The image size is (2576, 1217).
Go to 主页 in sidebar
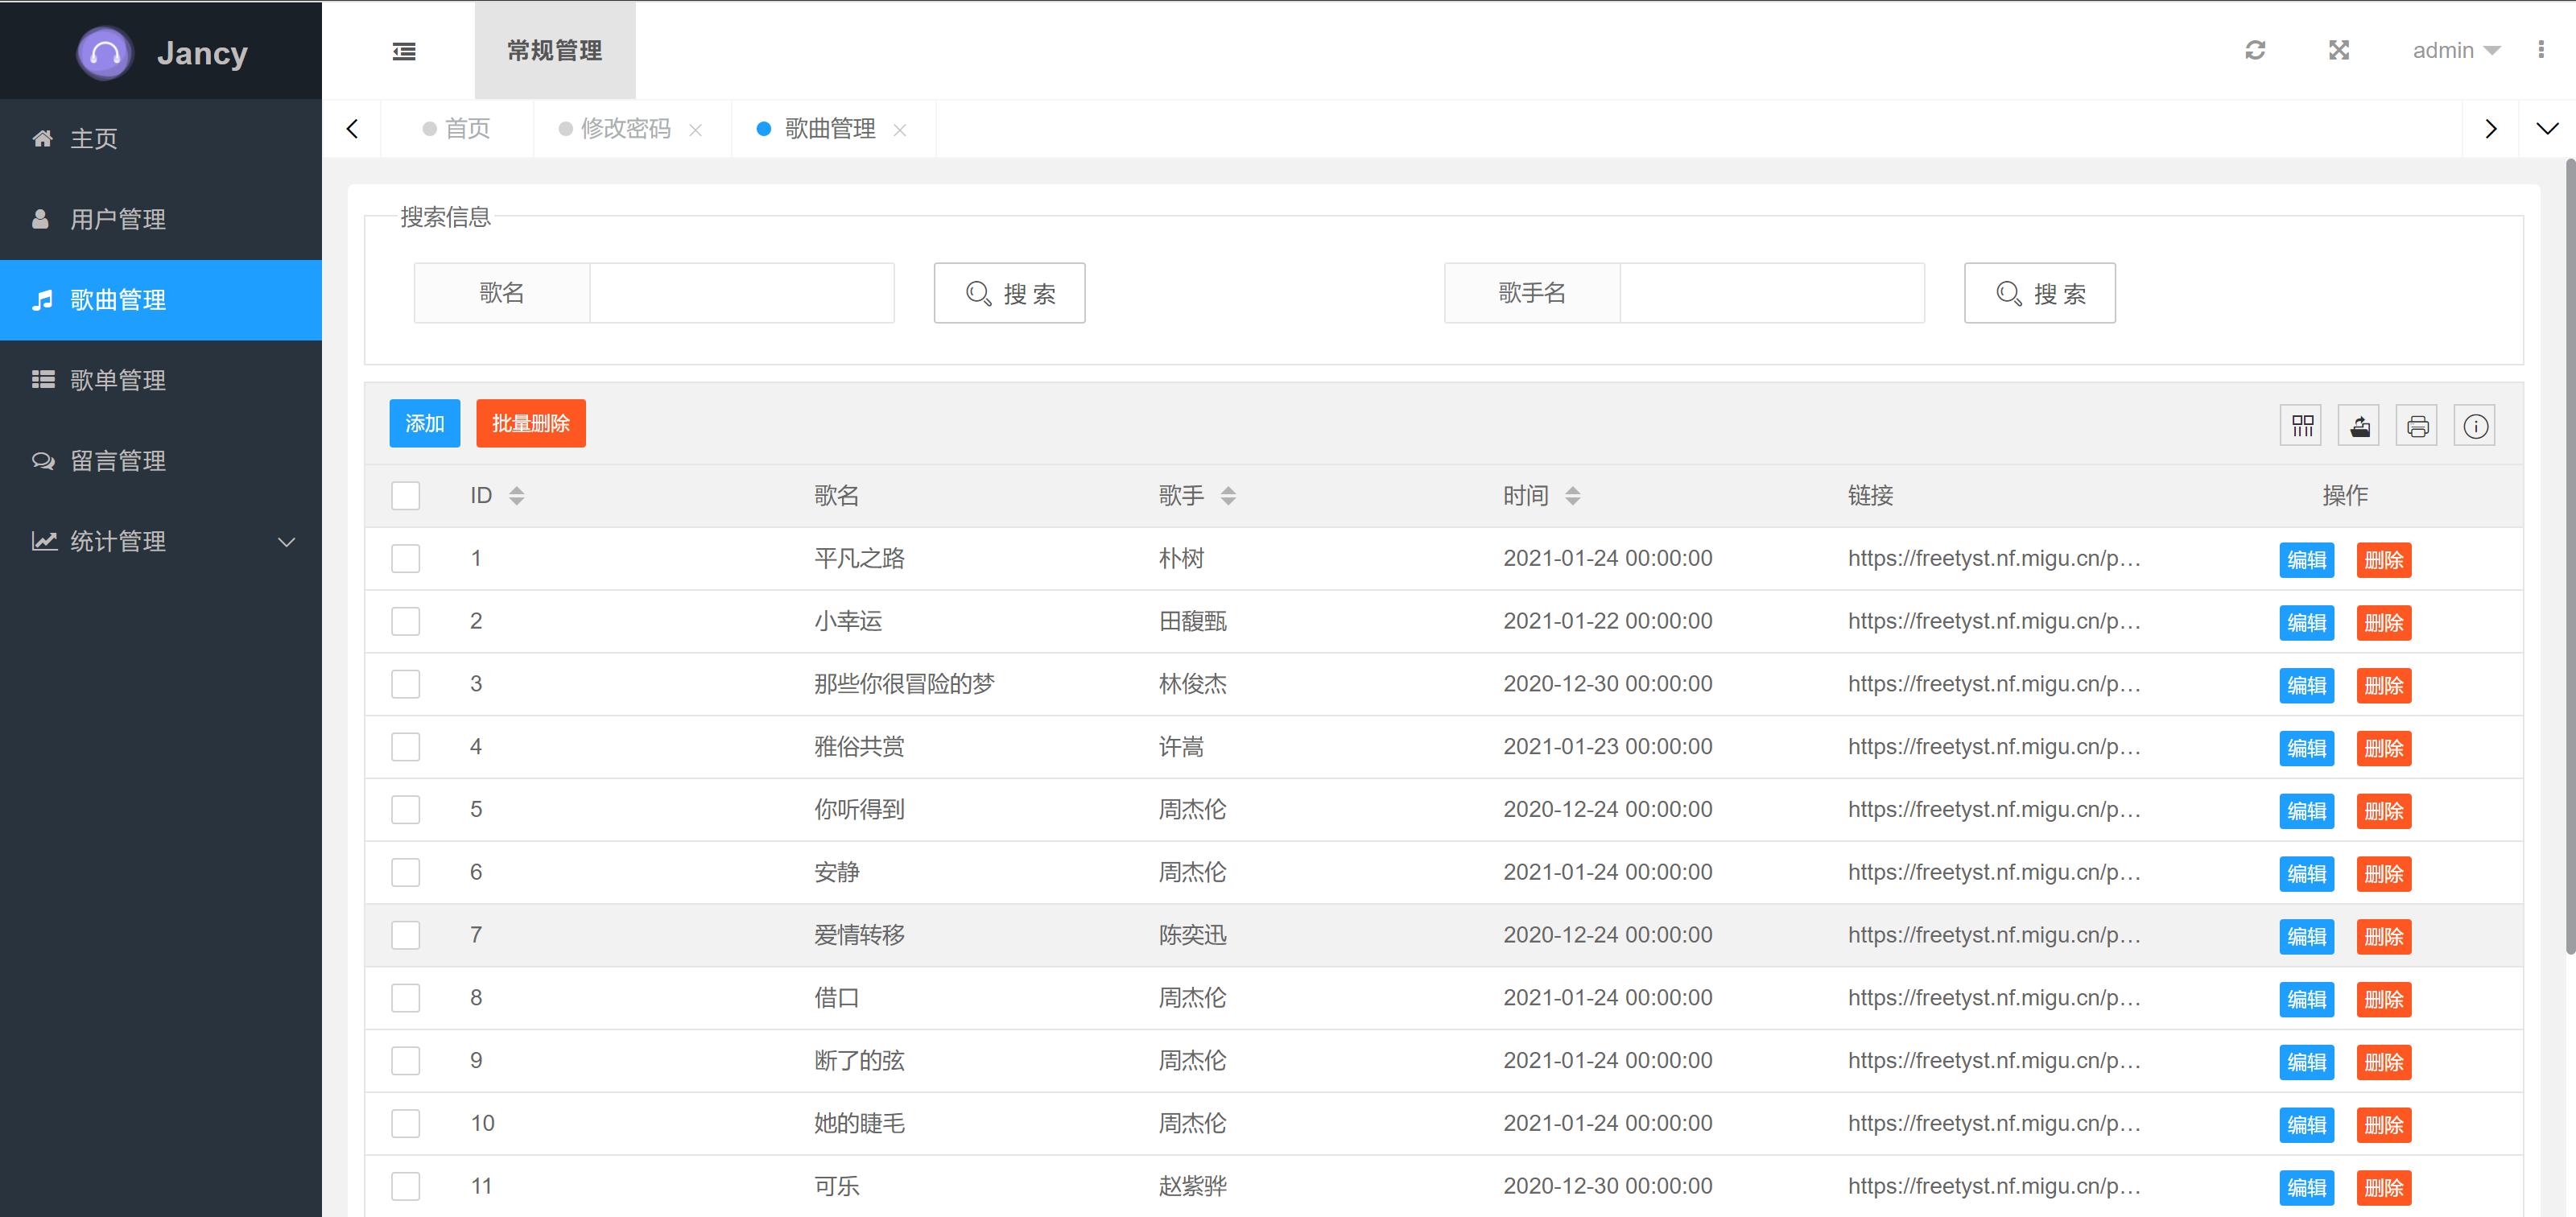pyautogui.click(x=161, y=138)
